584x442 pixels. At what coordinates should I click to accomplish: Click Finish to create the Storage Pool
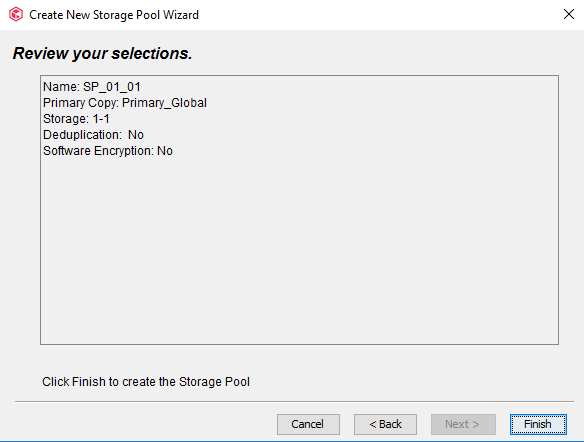coord(538,424)
